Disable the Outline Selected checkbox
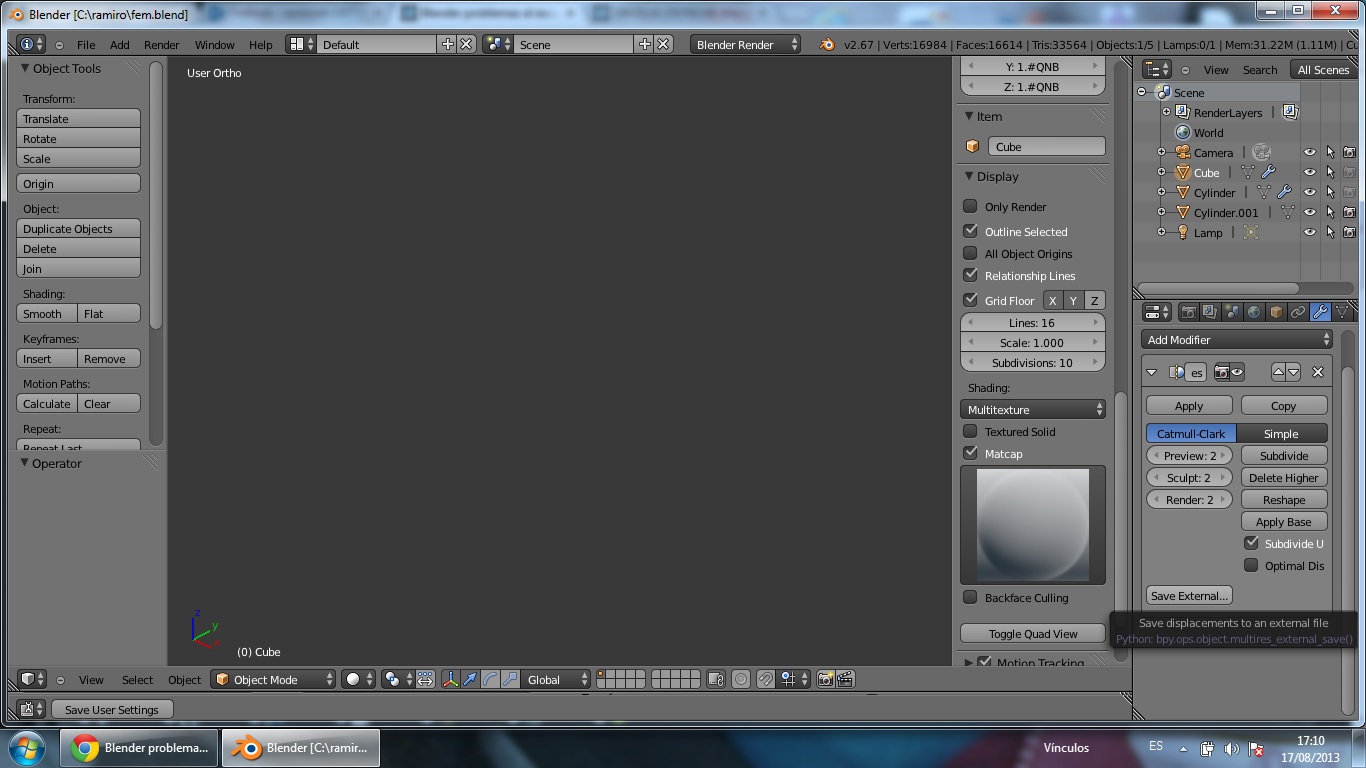 point(970,231)
